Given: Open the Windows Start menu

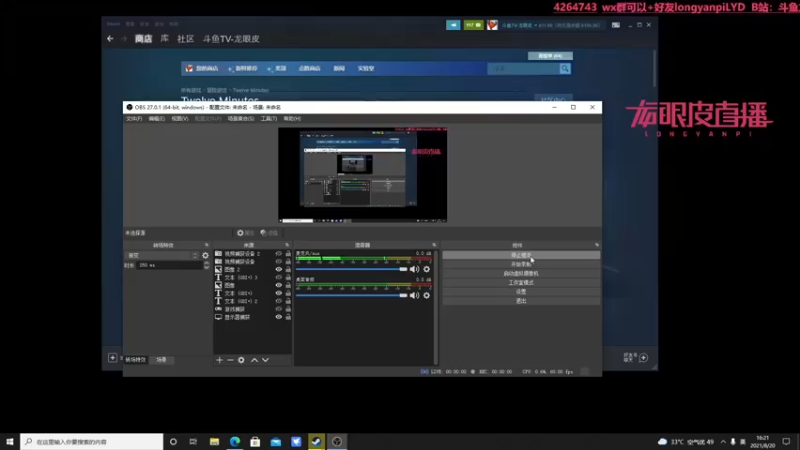Looking at the screenshot, I should [10, 441].
